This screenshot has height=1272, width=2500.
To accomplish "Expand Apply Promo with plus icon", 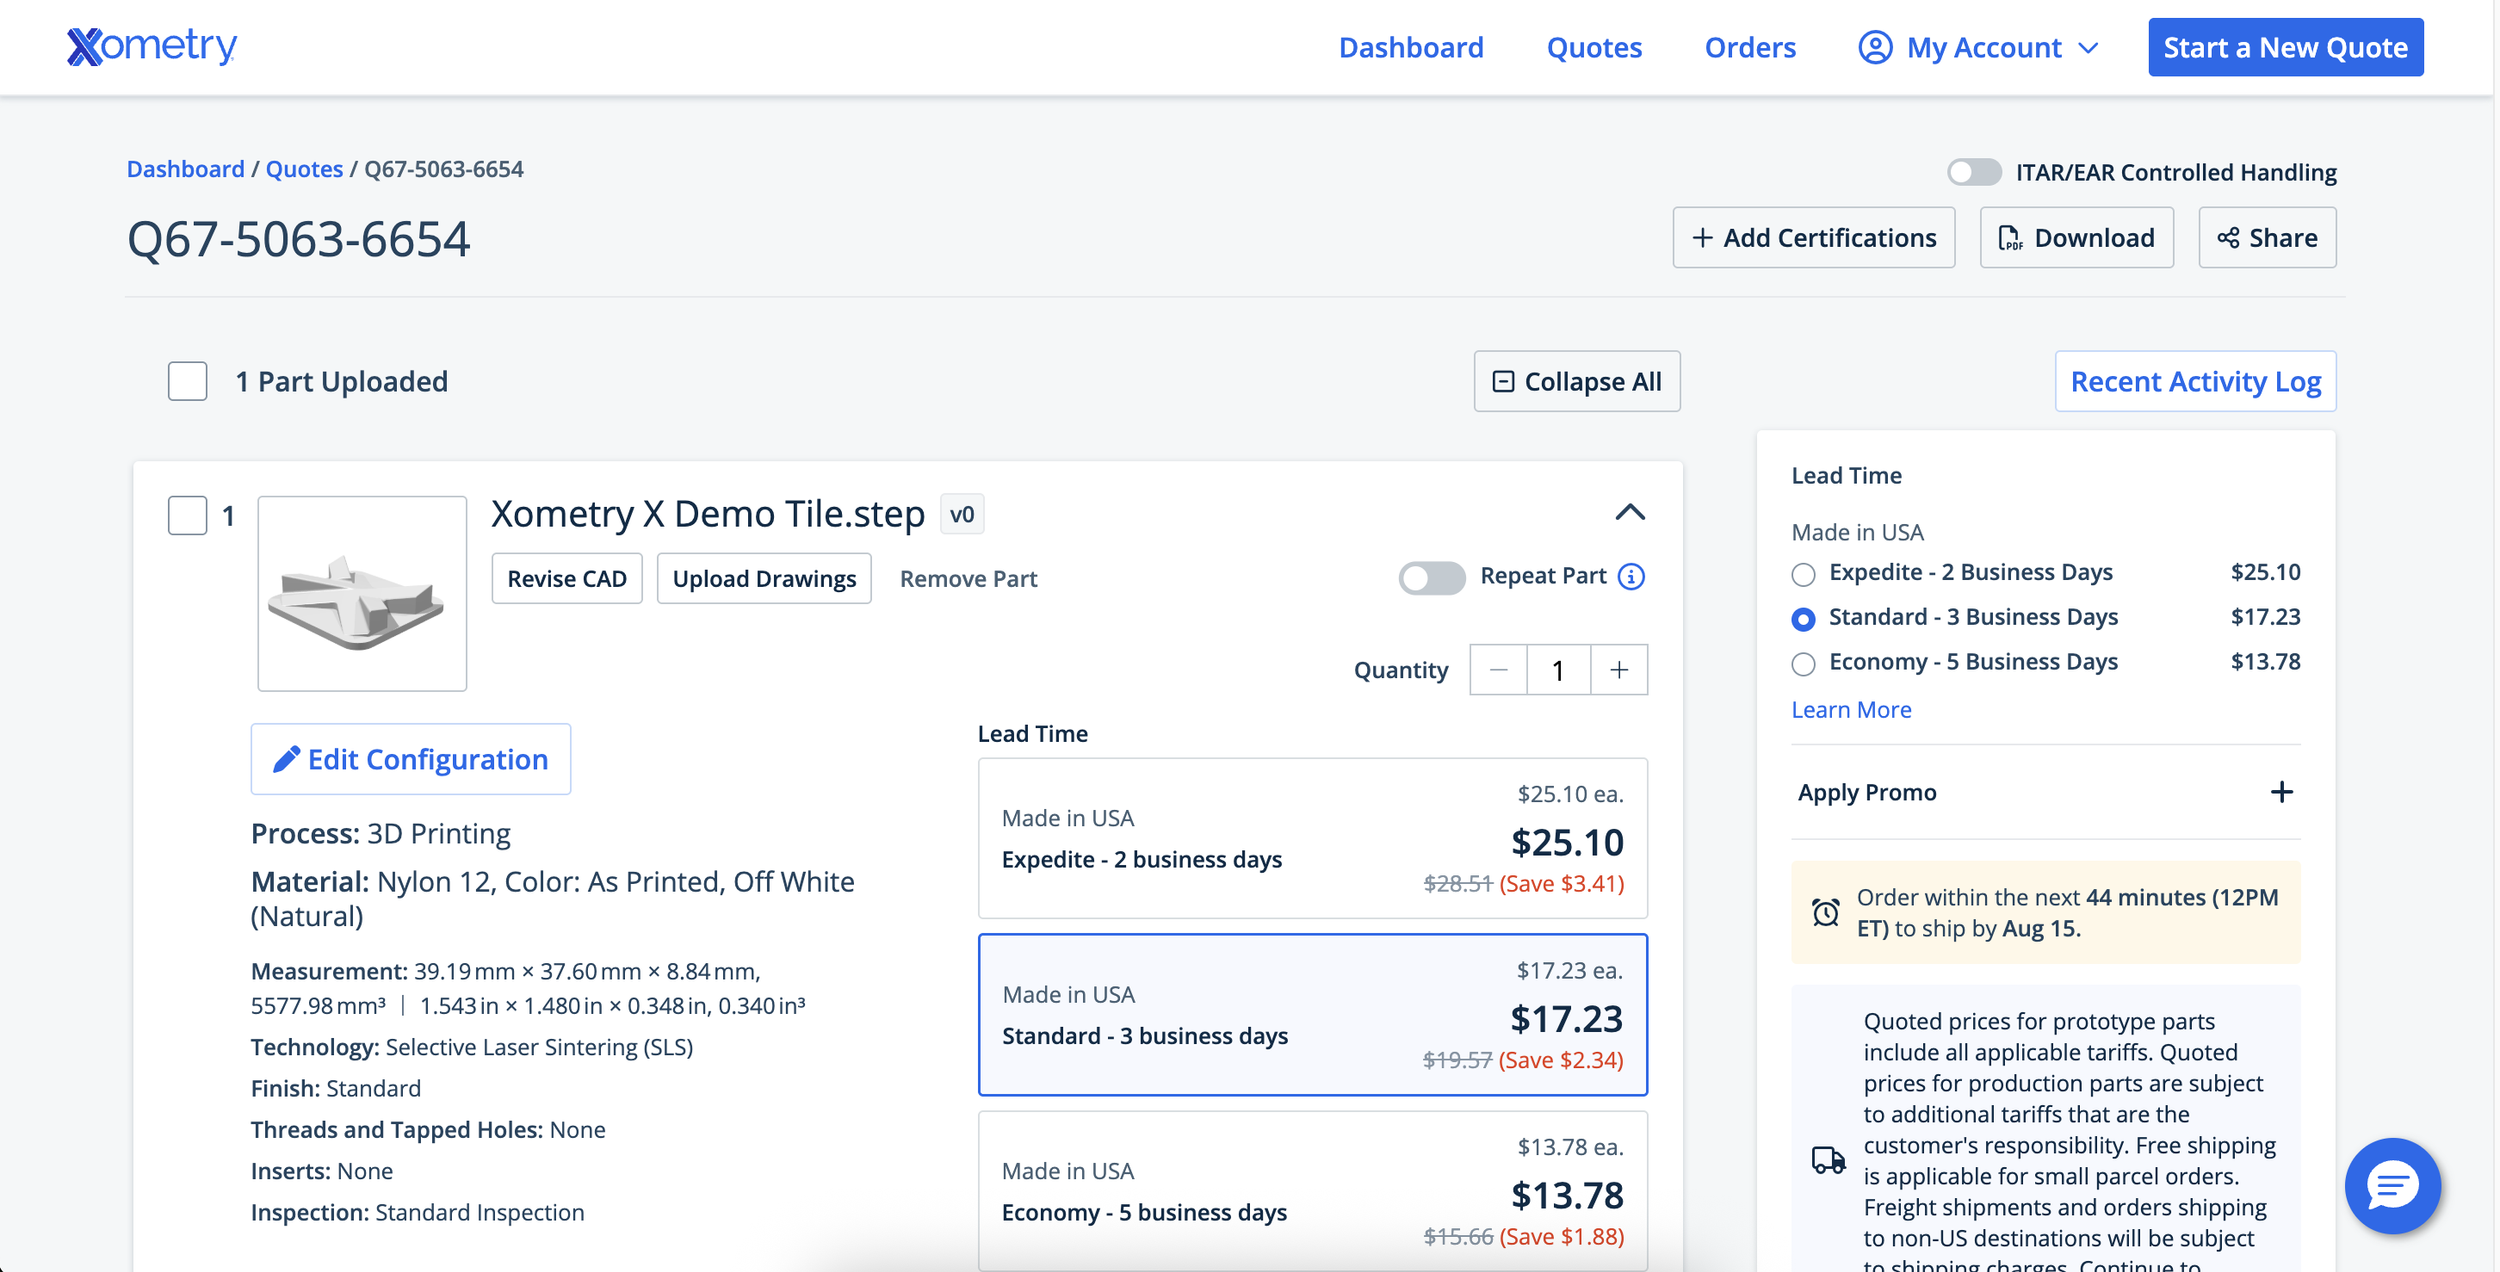I will click(2281, 792).
